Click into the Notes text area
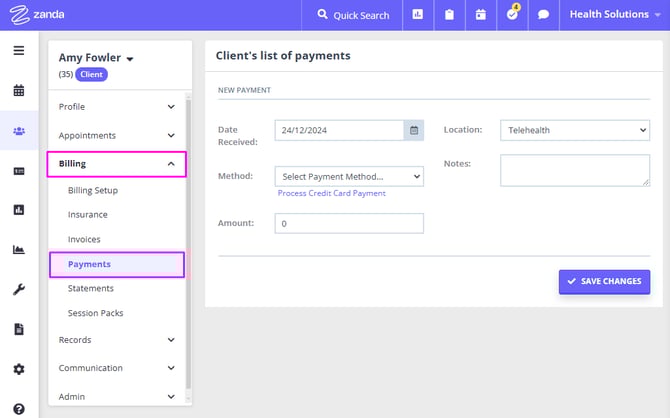Screen dimensions: 670x418 574,170
